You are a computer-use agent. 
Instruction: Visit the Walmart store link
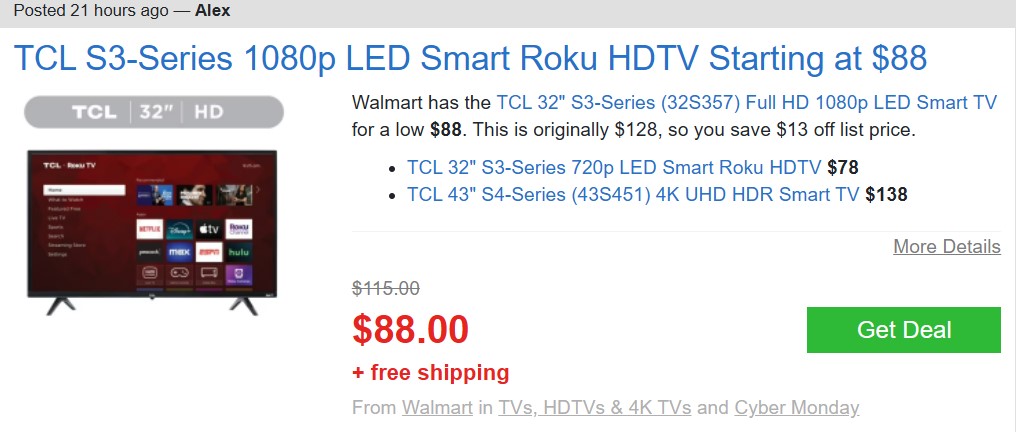[x=437, y=408]
